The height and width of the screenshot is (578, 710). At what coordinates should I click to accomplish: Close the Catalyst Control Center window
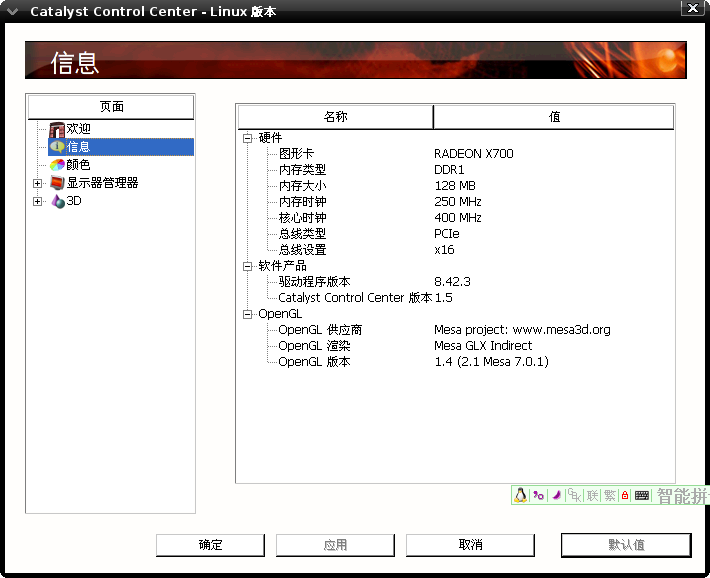pos(693,8)
